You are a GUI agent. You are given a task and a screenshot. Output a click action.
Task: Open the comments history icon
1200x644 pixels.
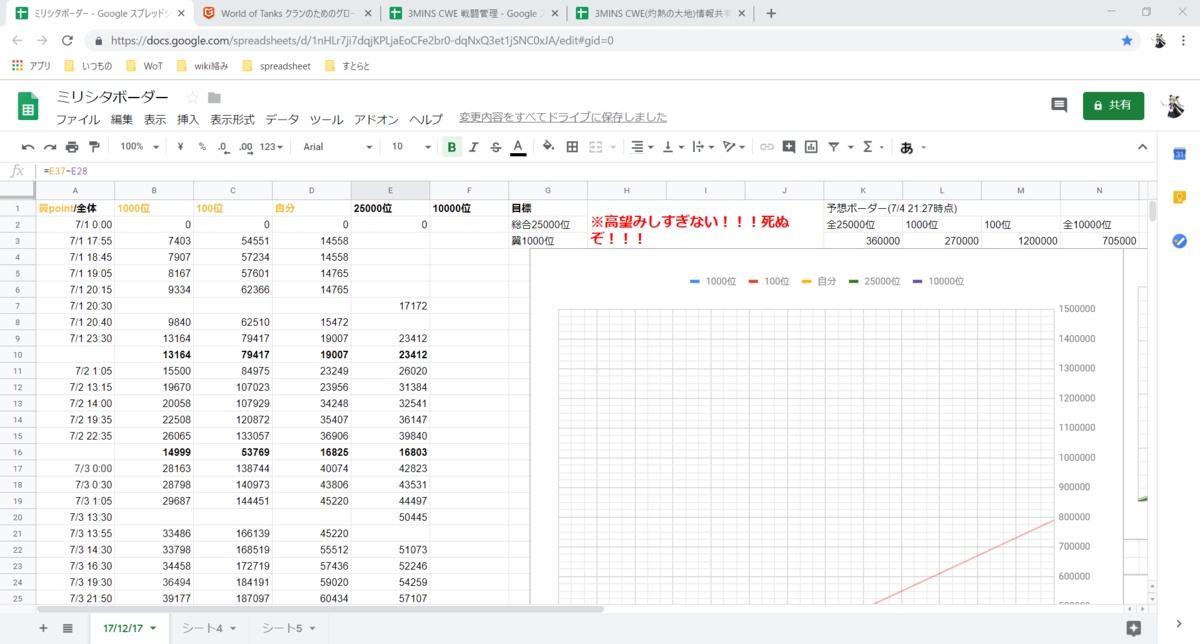1059,105
